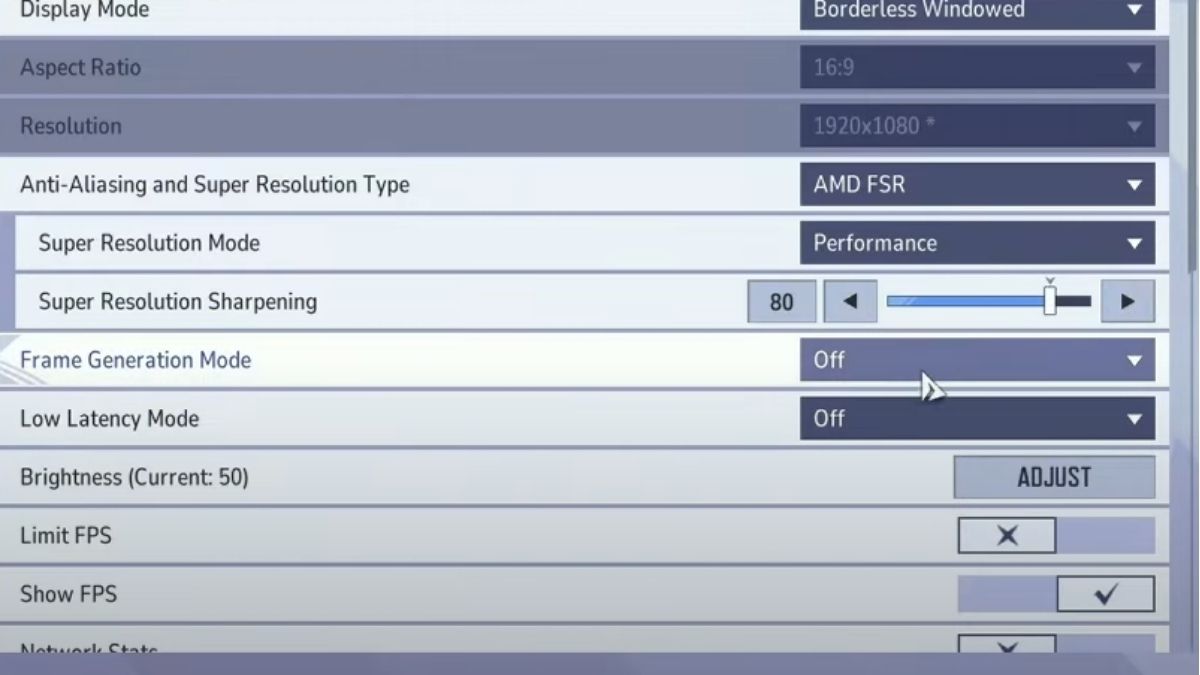
Task: Select the Anti-Aliasing and Super Resolution Type label
Action: click(214, 185)
